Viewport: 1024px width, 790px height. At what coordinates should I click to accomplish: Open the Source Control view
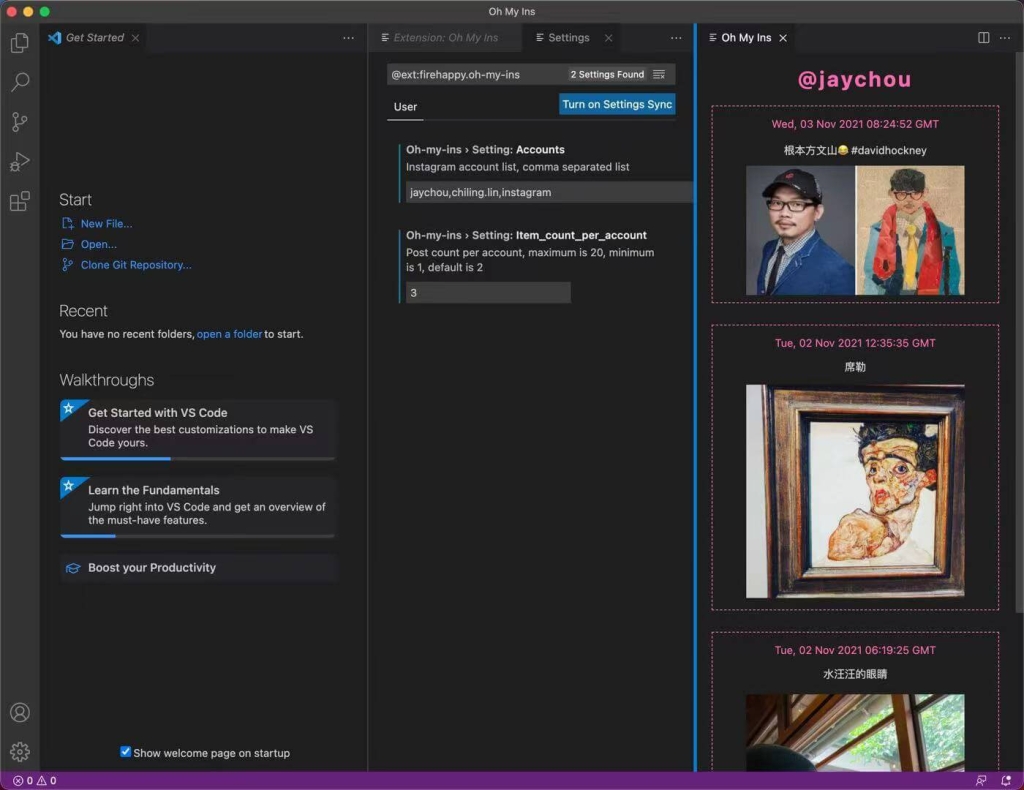pyautogui.click(x=20, y=121)
